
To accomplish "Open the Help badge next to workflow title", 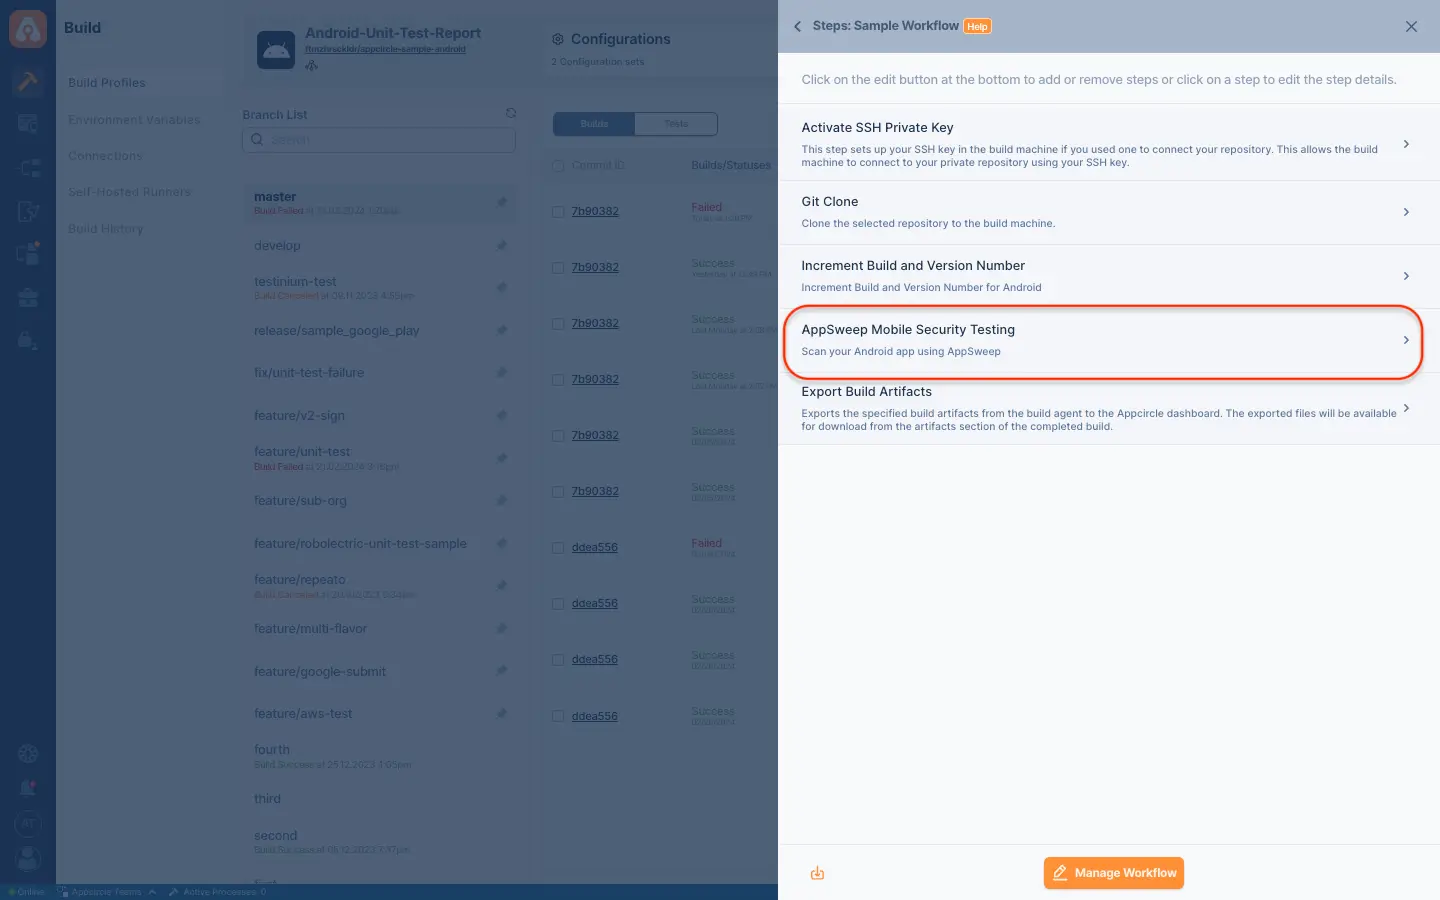I will [x=977, y=27].
